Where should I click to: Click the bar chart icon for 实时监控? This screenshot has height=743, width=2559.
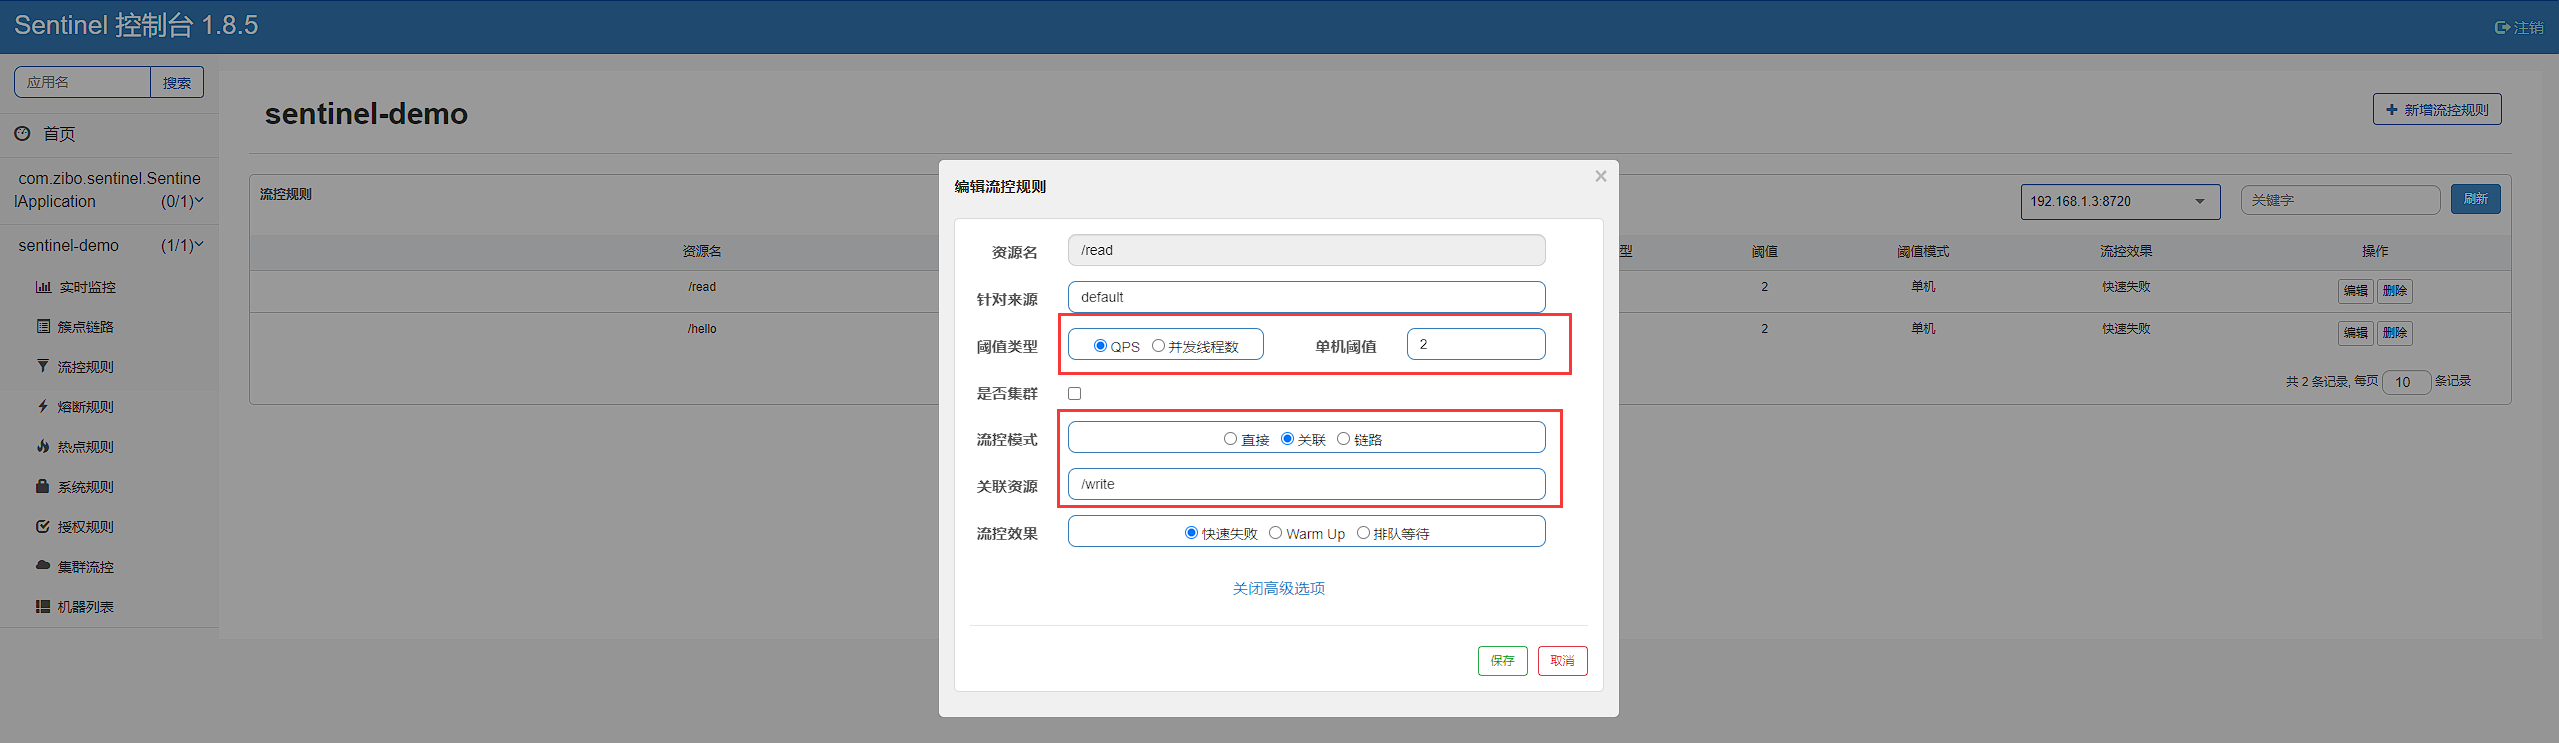pyautogui.click(x=43, y=287)
